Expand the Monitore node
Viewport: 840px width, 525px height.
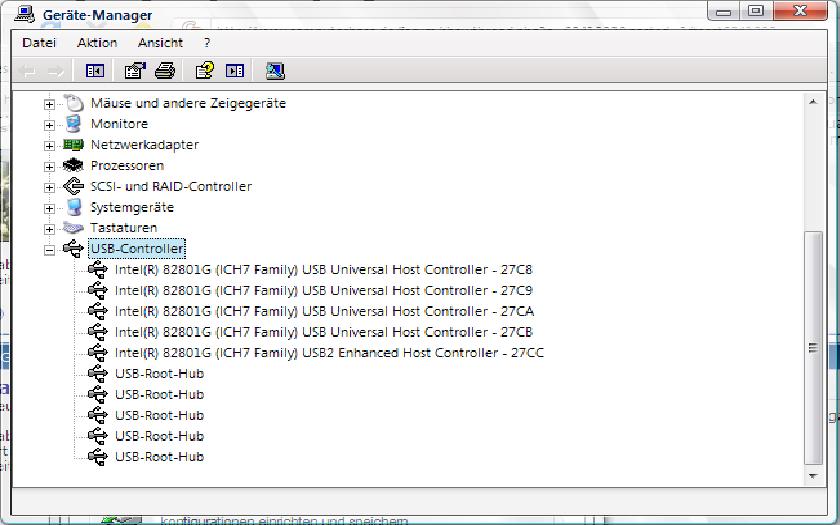point(49,125)
